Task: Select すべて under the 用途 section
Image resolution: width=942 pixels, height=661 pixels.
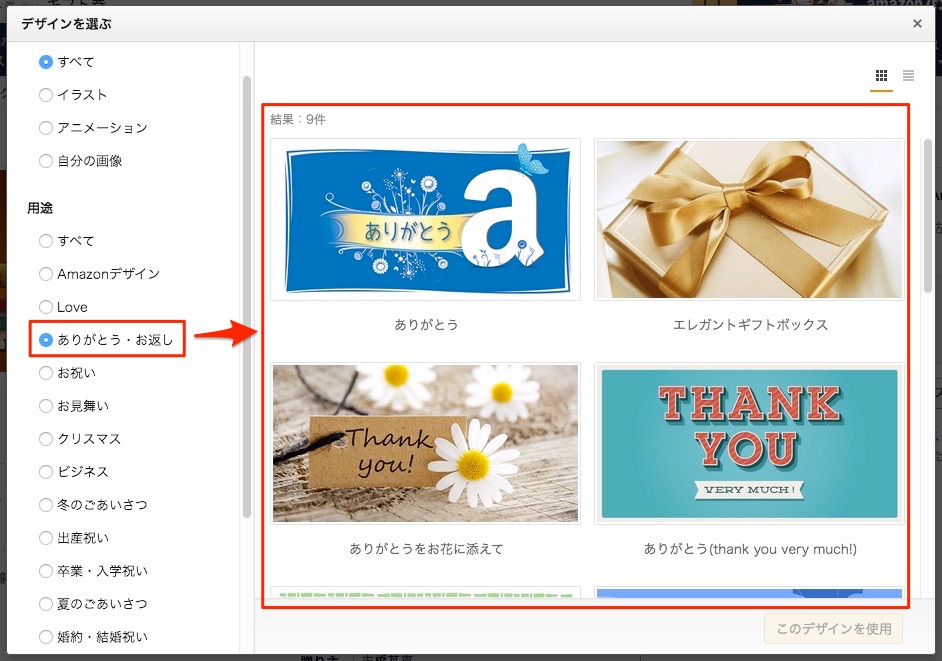Action: coord(46,241)
